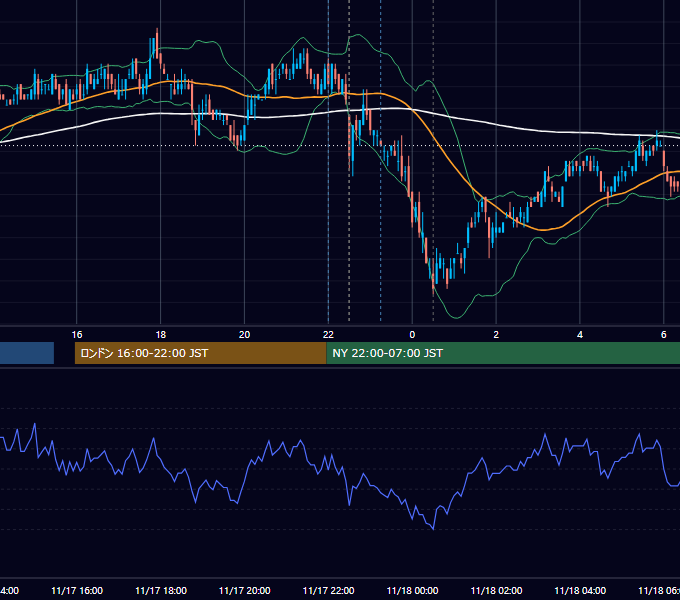Click the 16 hour label on price chart
Screen dimensions: 680x600
coord(77,335)
